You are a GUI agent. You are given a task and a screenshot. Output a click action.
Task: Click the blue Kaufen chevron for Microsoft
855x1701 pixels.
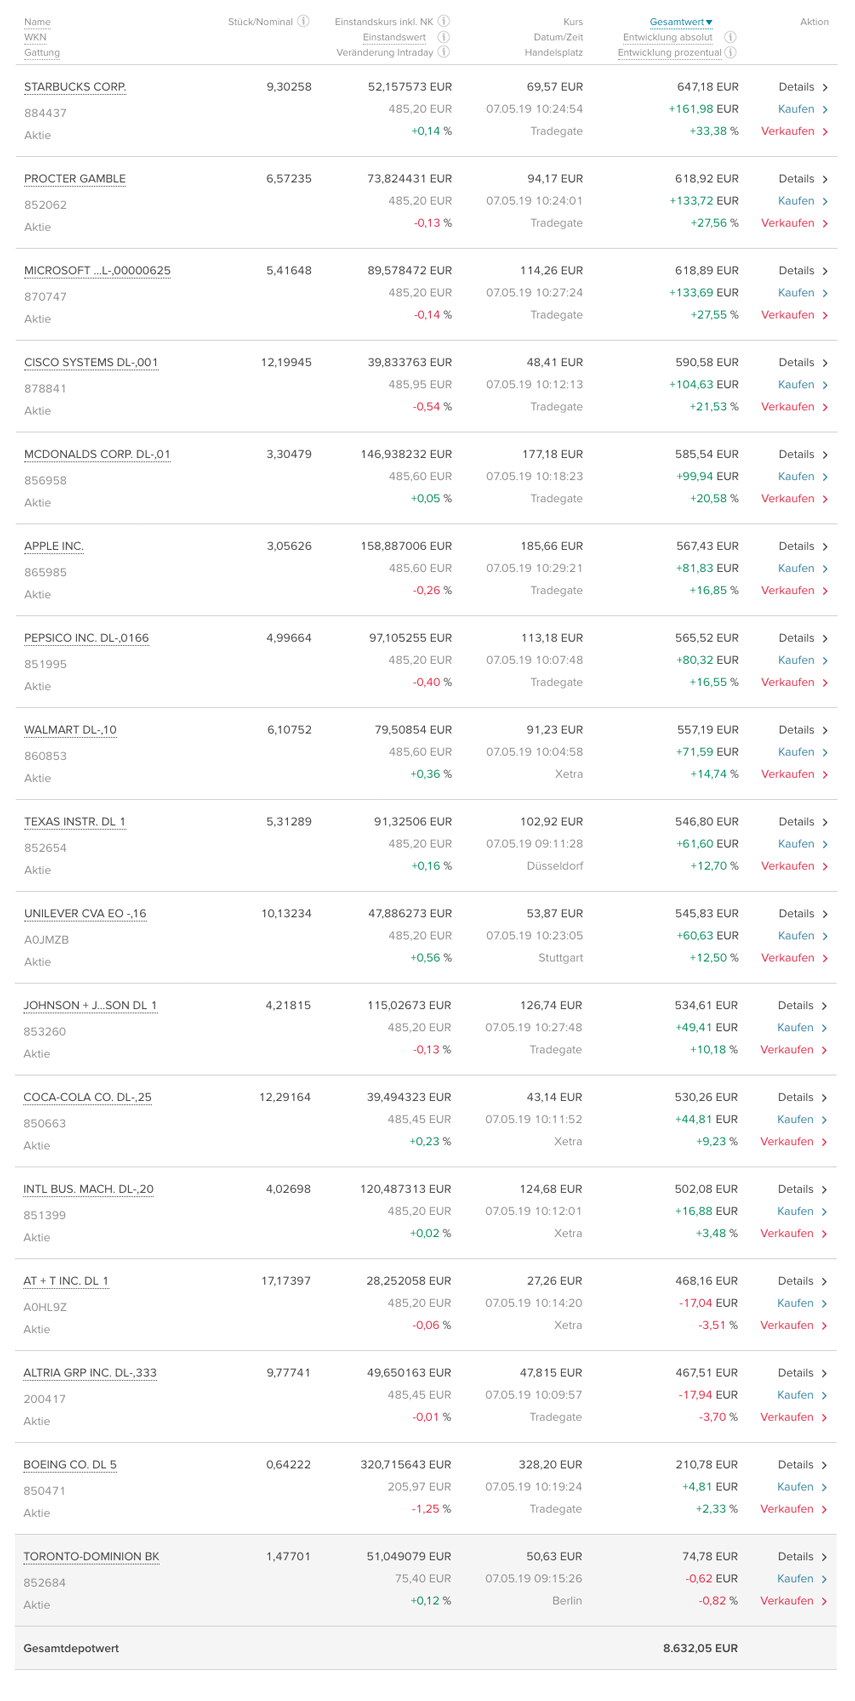point(825,294)
